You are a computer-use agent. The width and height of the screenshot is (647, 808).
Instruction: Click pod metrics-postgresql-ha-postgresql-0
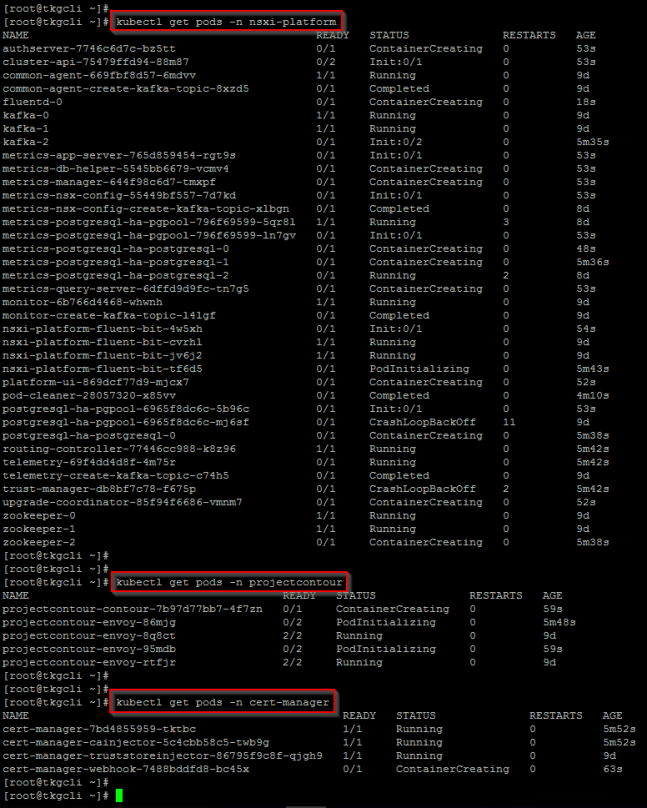tap(116, 249)
